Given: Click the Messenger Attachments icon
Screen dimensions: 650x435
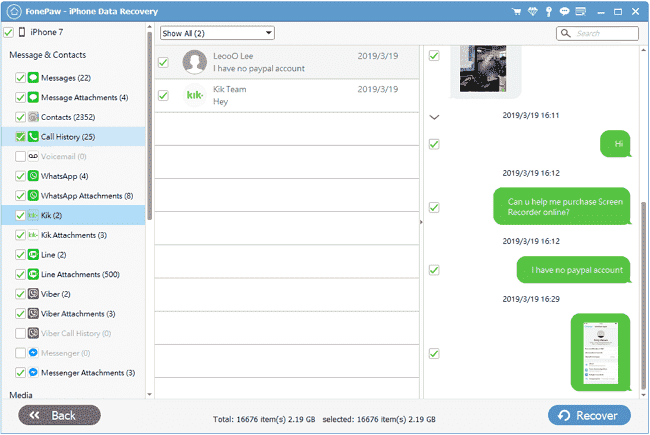Looking at the screenshot, I should coord(33,372).
